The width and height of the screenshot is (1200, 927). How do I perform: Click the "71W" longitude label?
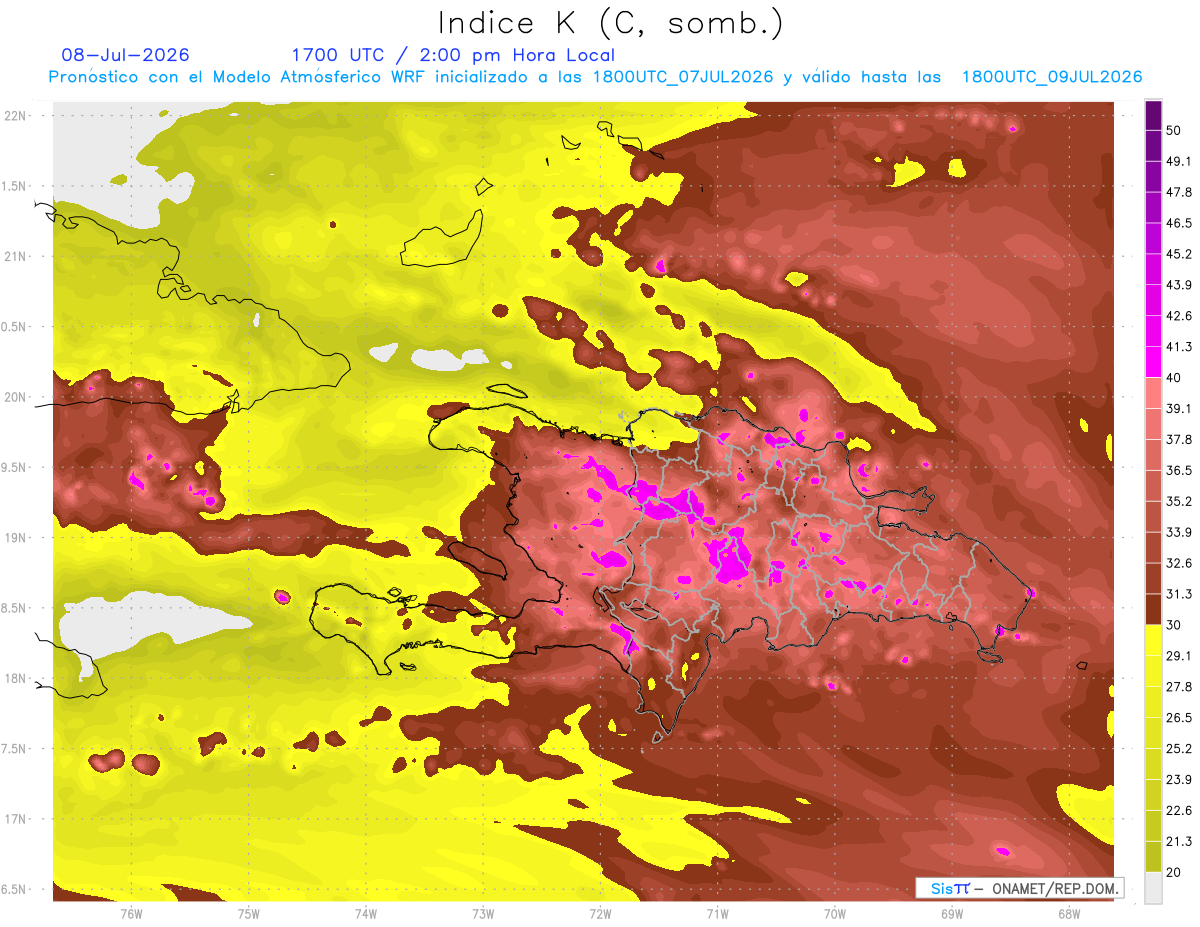click(717, 914)
